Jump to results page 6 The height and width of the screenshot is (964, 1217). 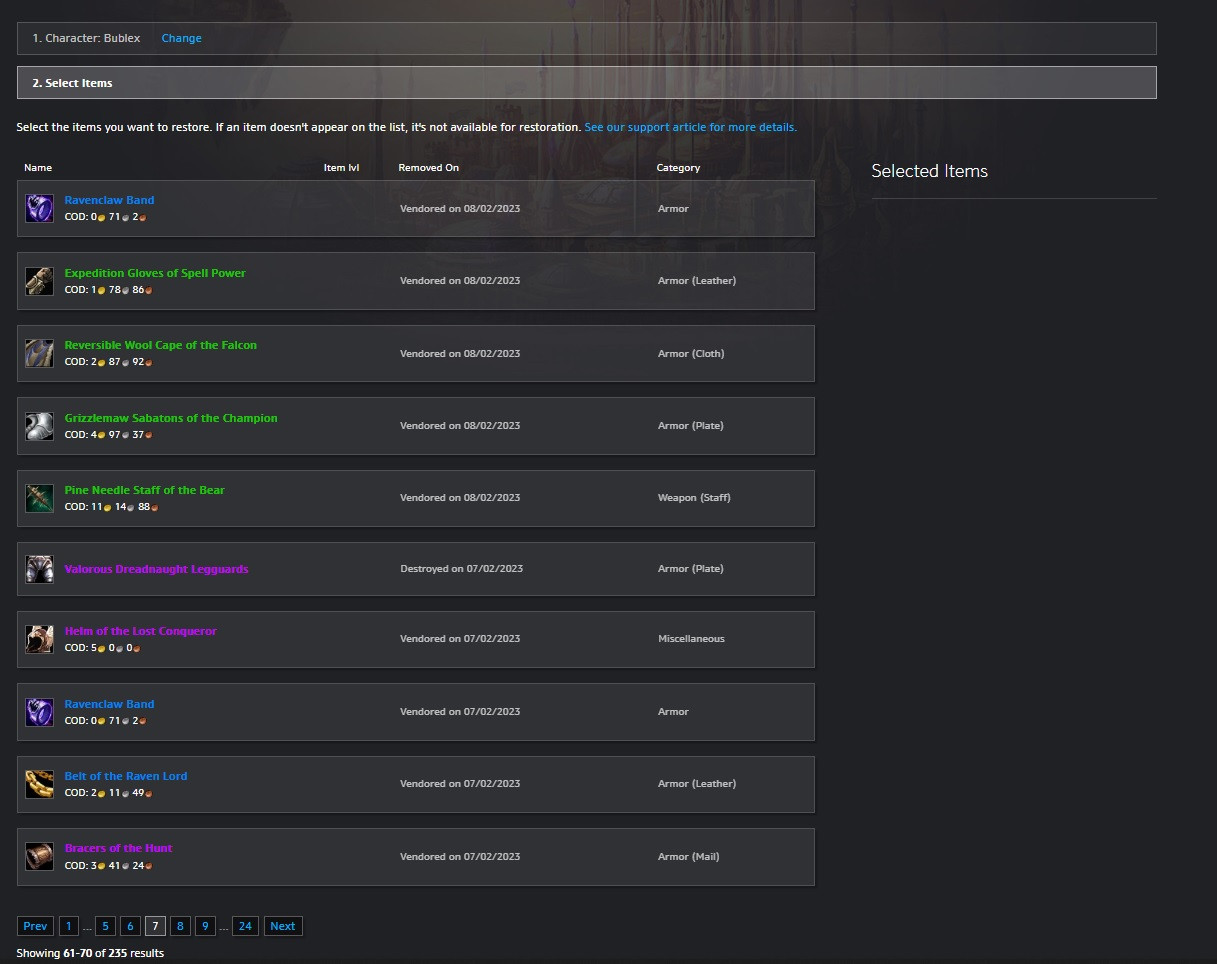(x=130, y=926)
